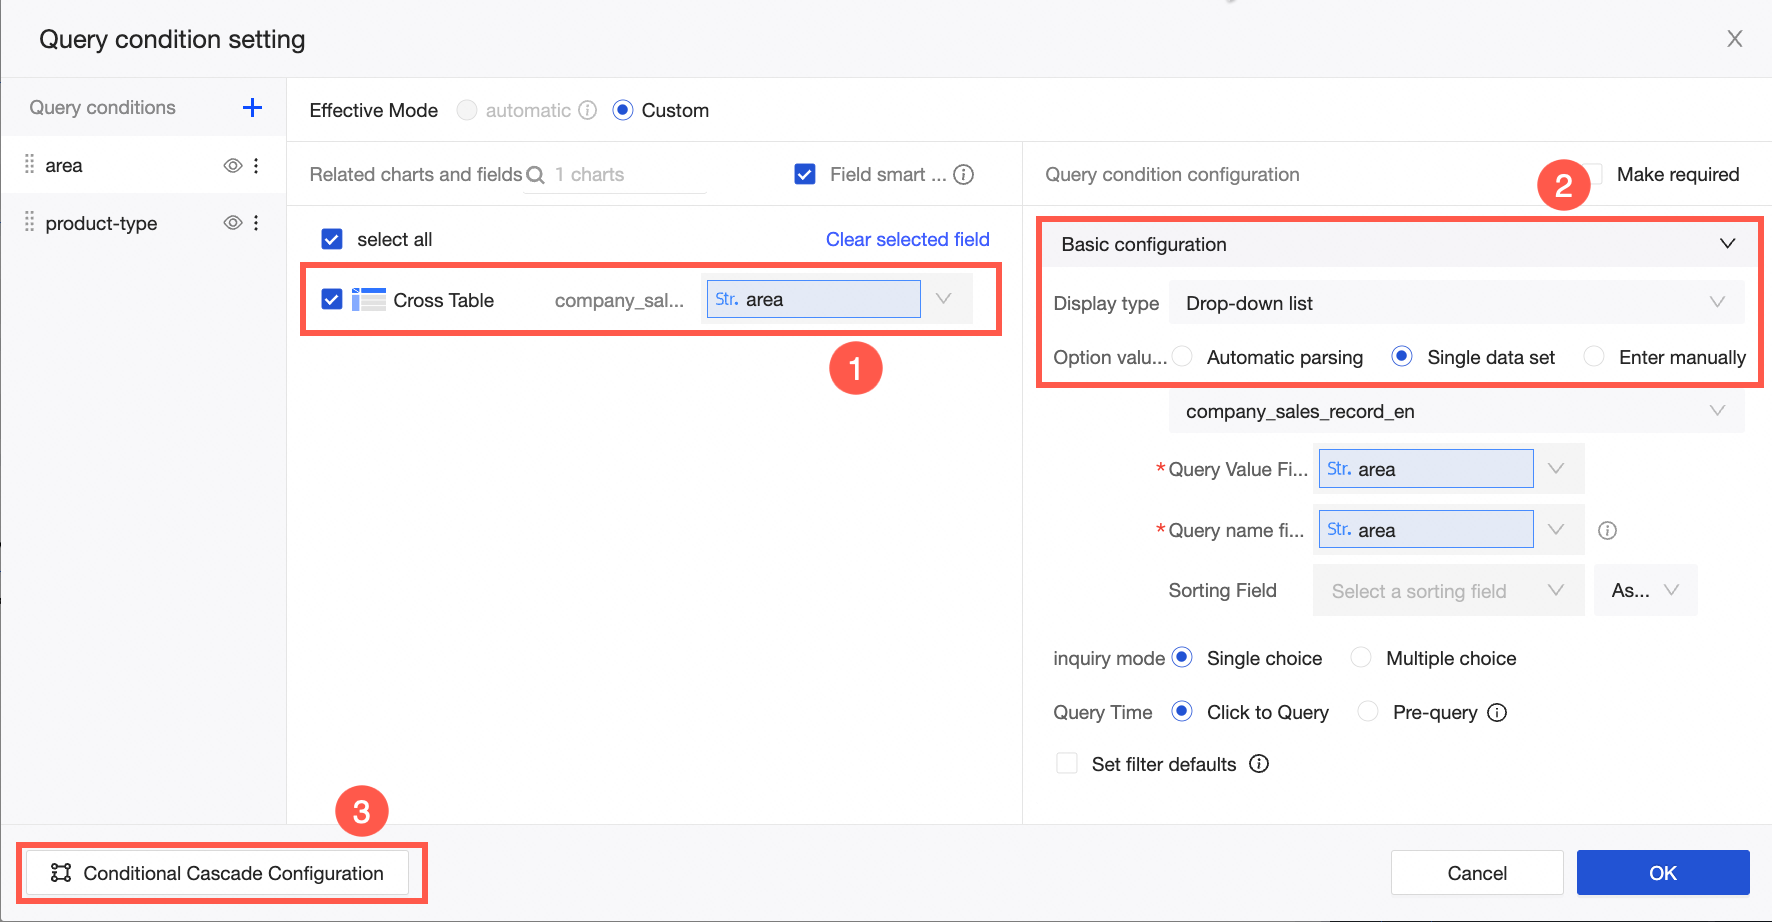Open ascending sort order dropdown
Viewport: 1772px width, 922px height.
click(x=1646, y=591)
